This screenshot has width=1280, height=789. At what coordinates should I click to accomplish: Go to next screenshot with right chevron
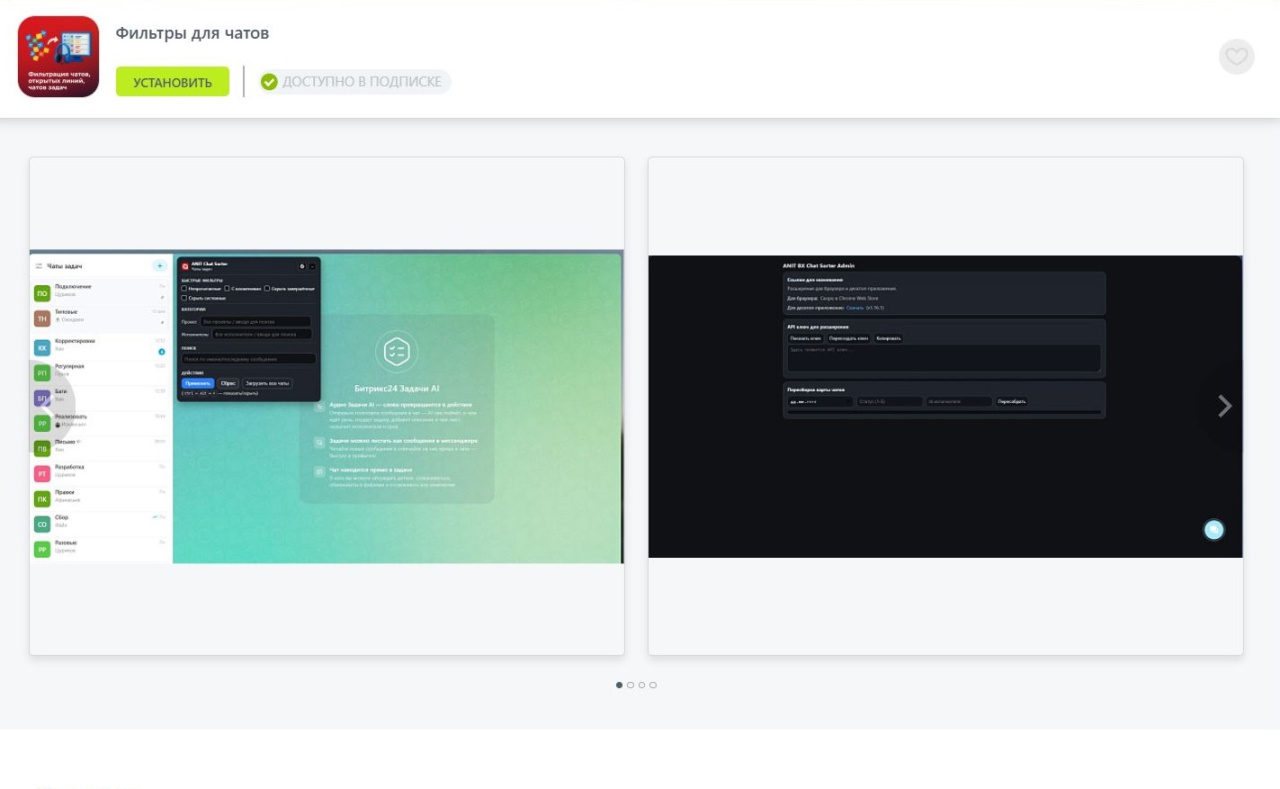pos(1224,406)
